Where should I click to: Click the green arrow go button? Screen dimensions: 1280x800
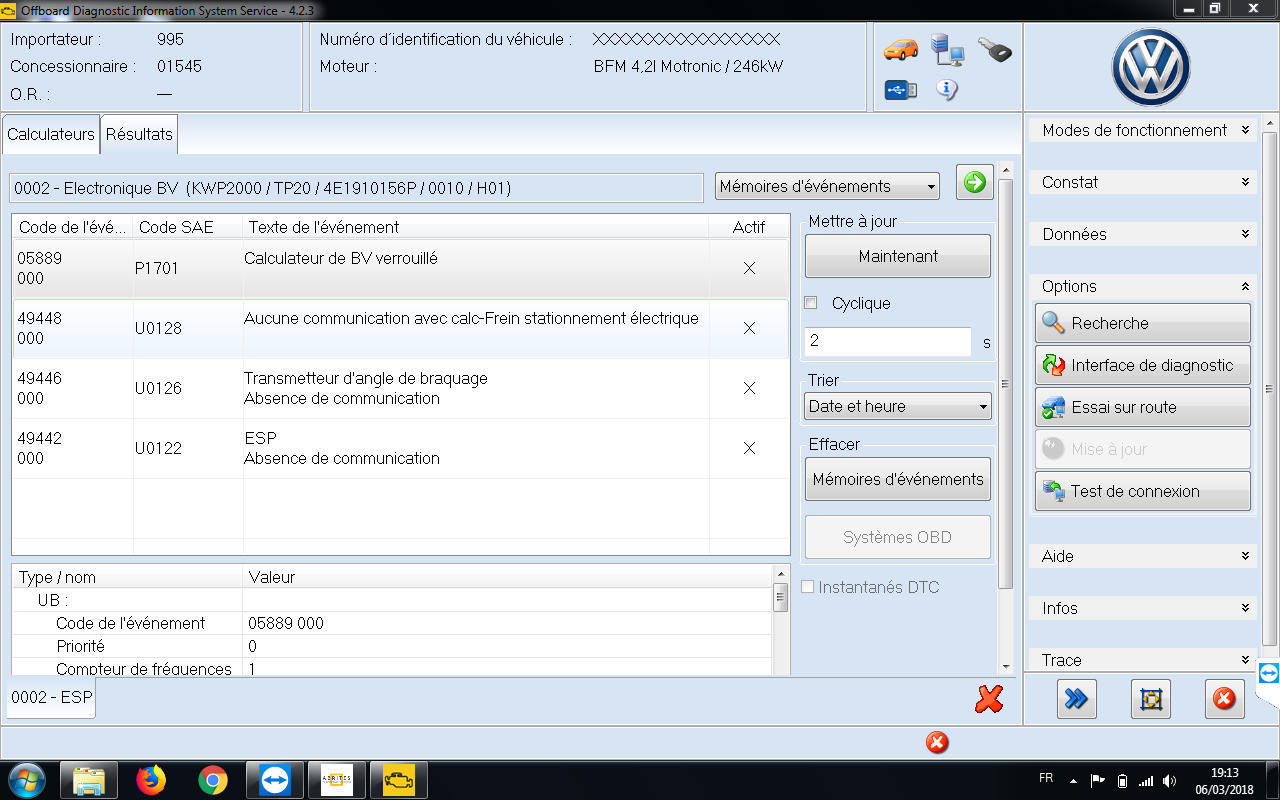tap(974, 183)
